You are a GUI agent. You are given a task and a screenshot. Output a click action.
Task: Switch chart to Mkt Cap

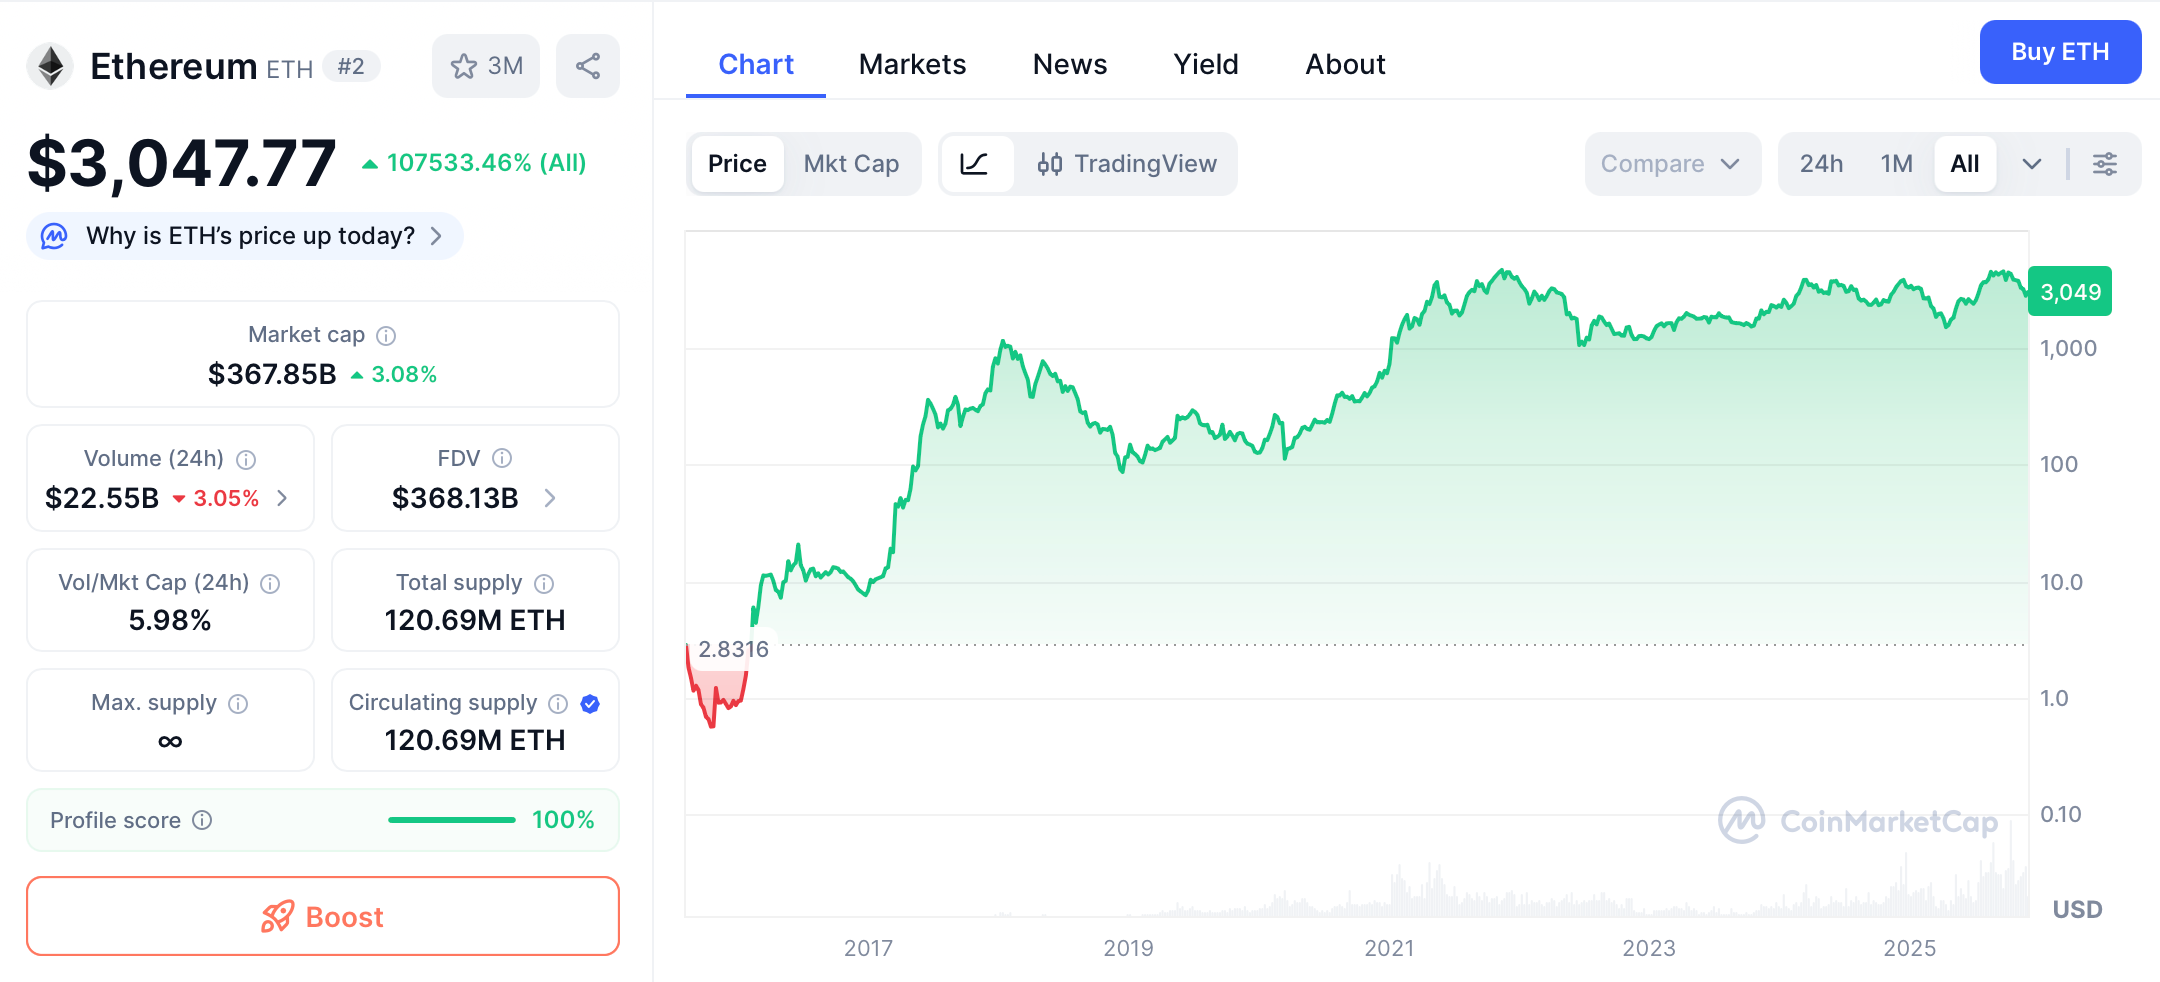[851, 164]
